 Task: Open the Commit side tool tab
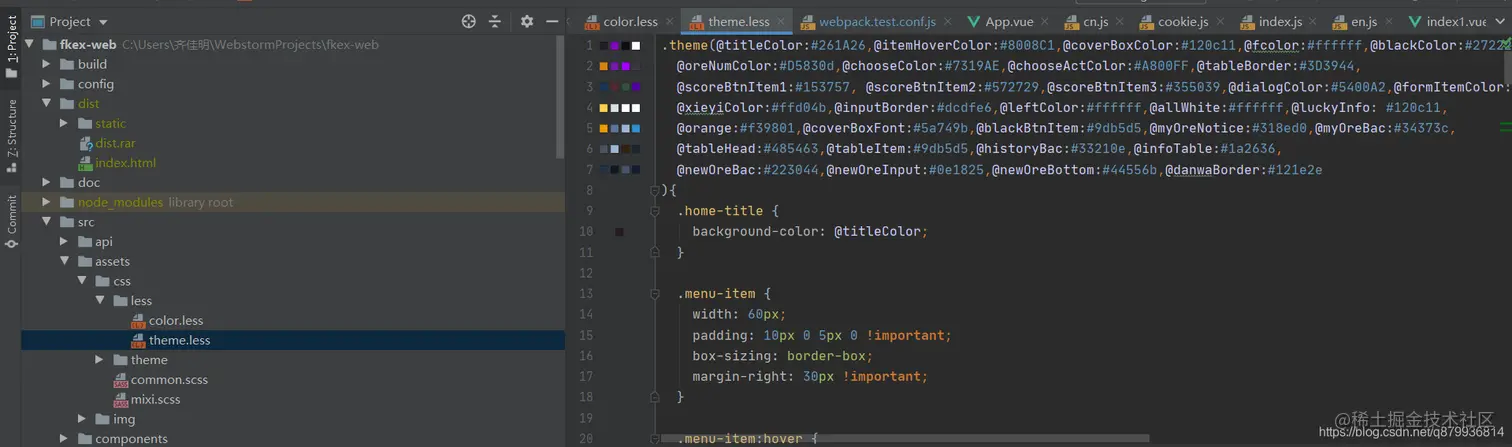click(11, 222)
